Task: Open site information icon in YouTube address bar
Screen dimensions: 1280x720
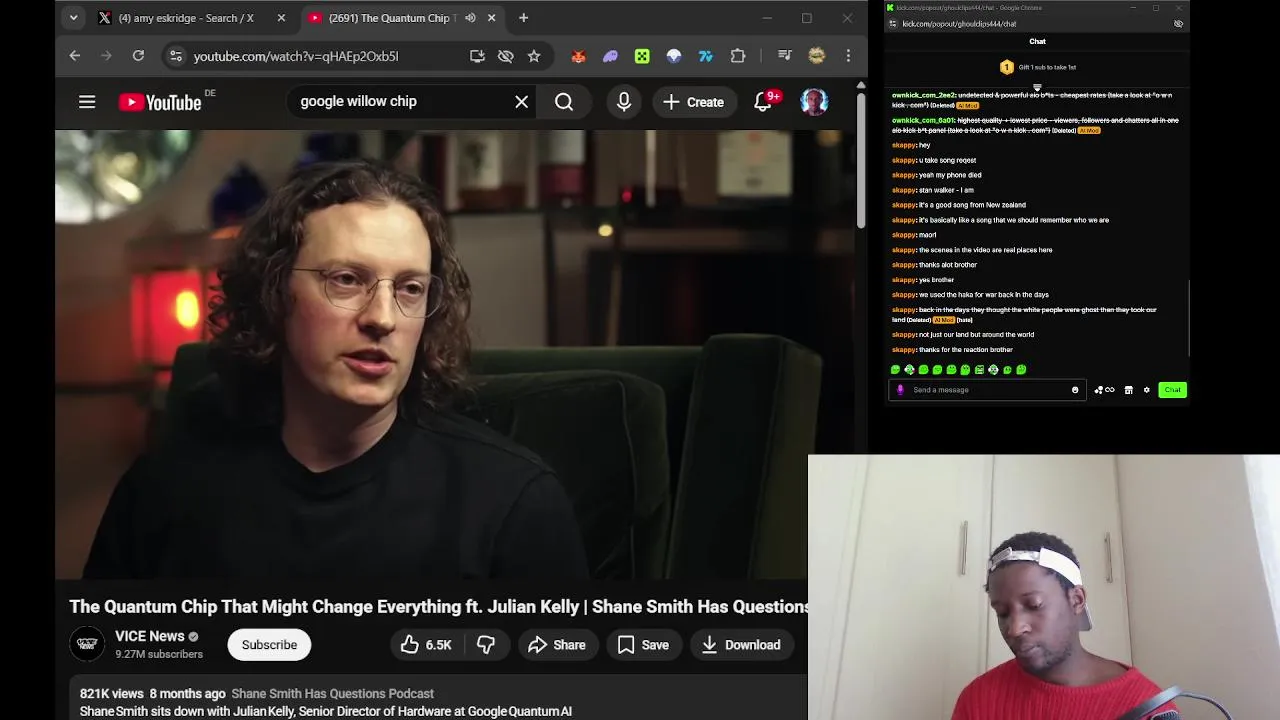Action: point(176,56)
